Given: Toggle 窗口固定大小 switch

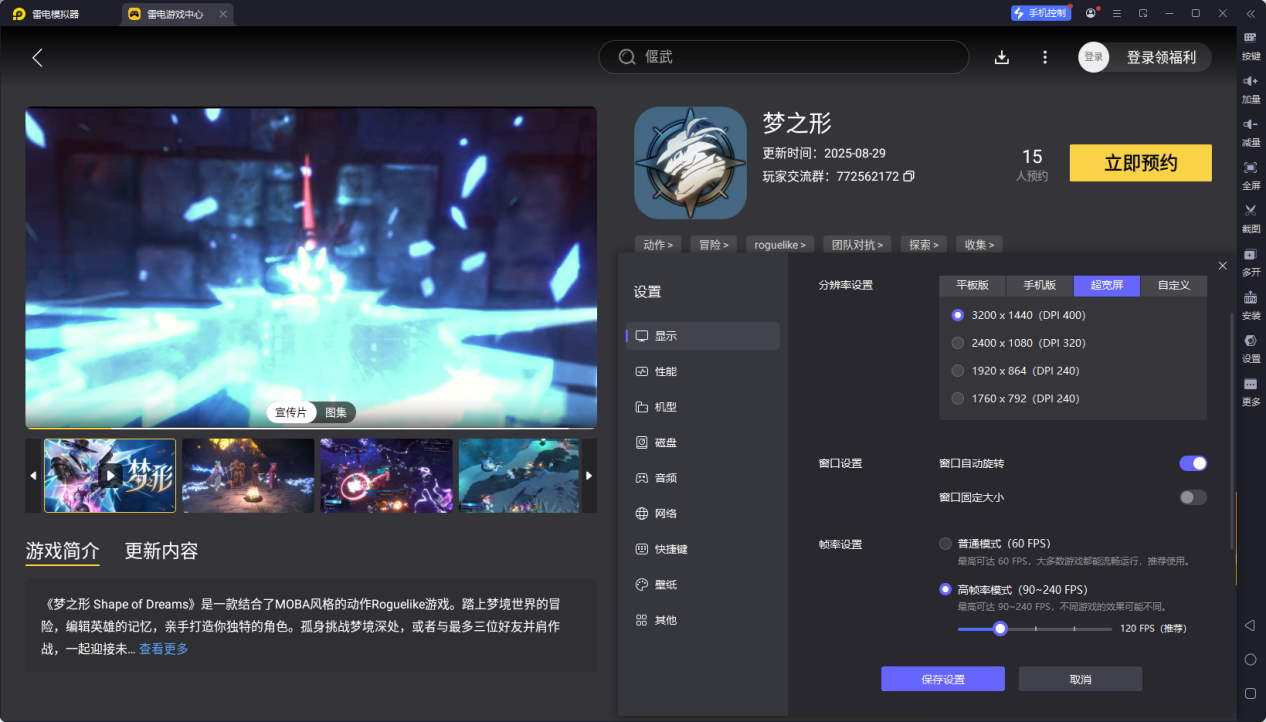Looking at the screenshot, I should 1193,497.
